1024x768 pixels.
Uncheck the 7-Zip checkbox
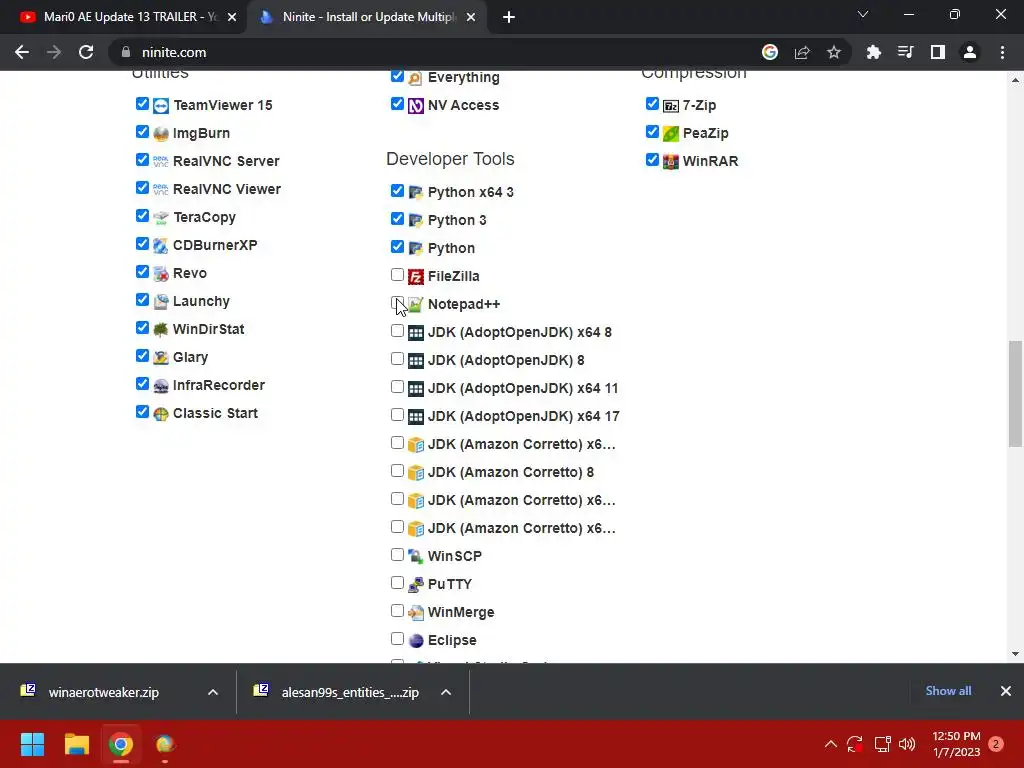[x=652, y=104]
